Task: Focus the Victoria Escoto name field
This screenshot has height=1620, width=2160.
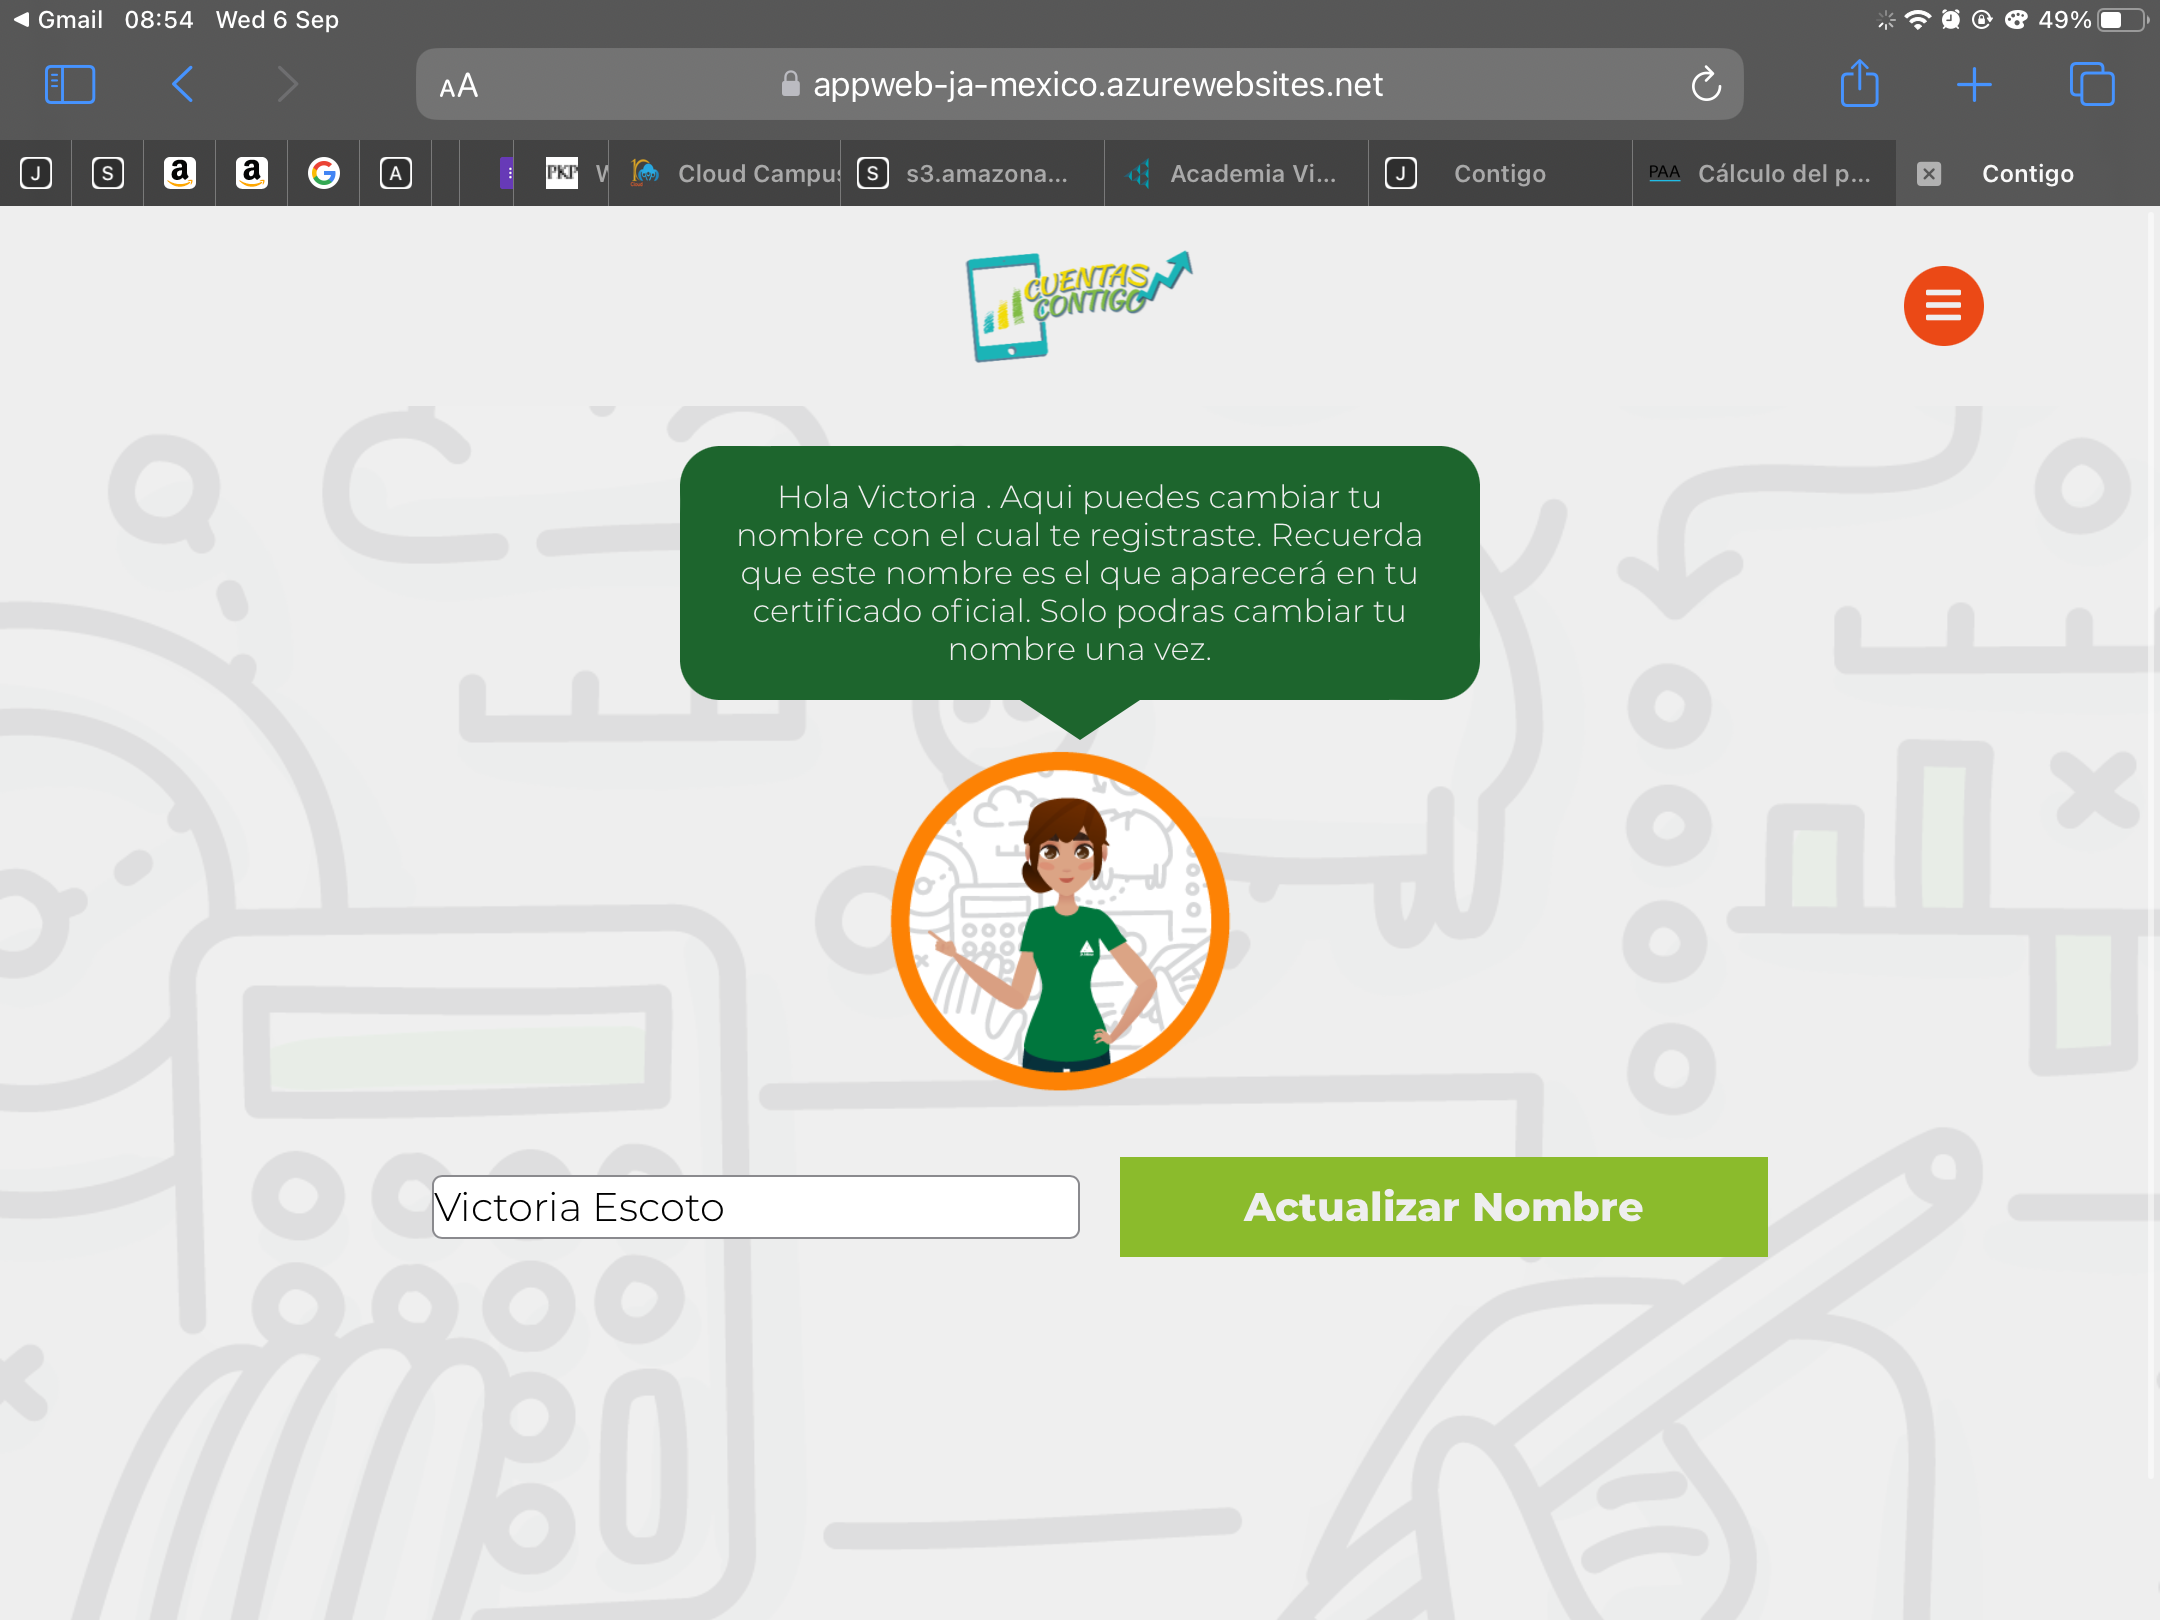Action: coord(755,1207)
